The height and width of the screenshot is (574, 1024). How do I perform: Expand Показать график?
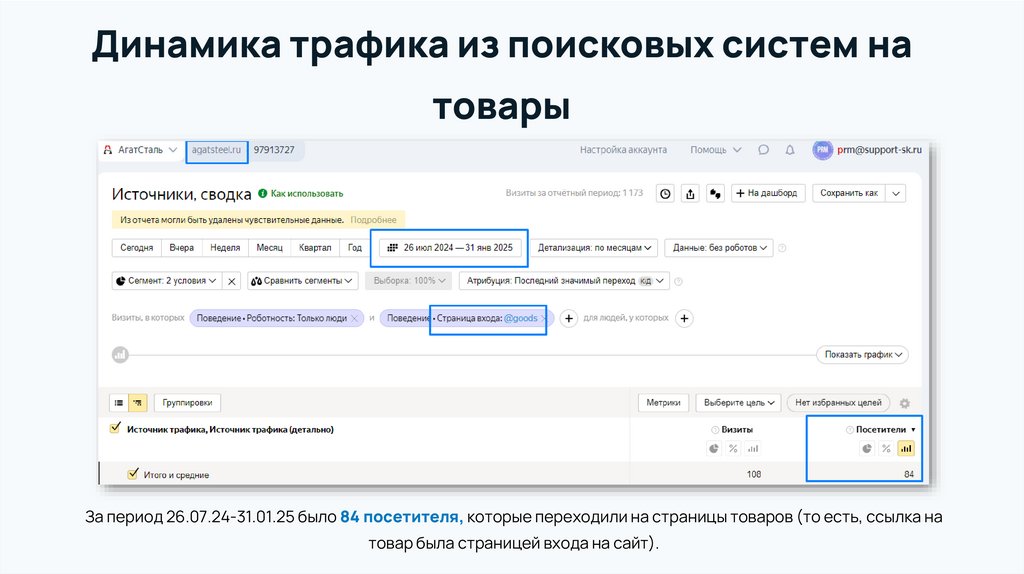[863, 355]
